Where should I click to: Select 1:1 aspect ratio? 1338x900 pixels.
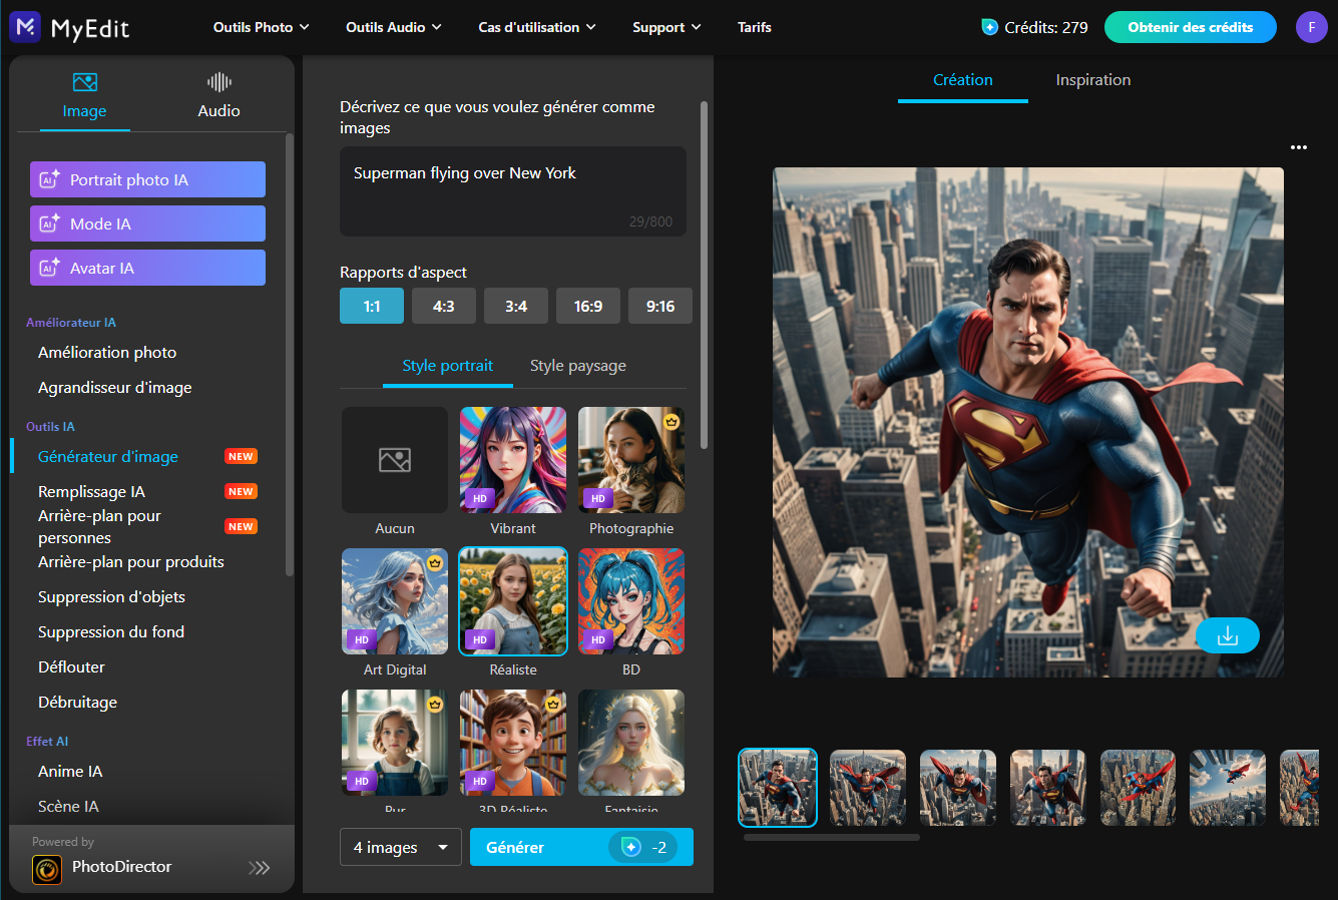point(372,306)
